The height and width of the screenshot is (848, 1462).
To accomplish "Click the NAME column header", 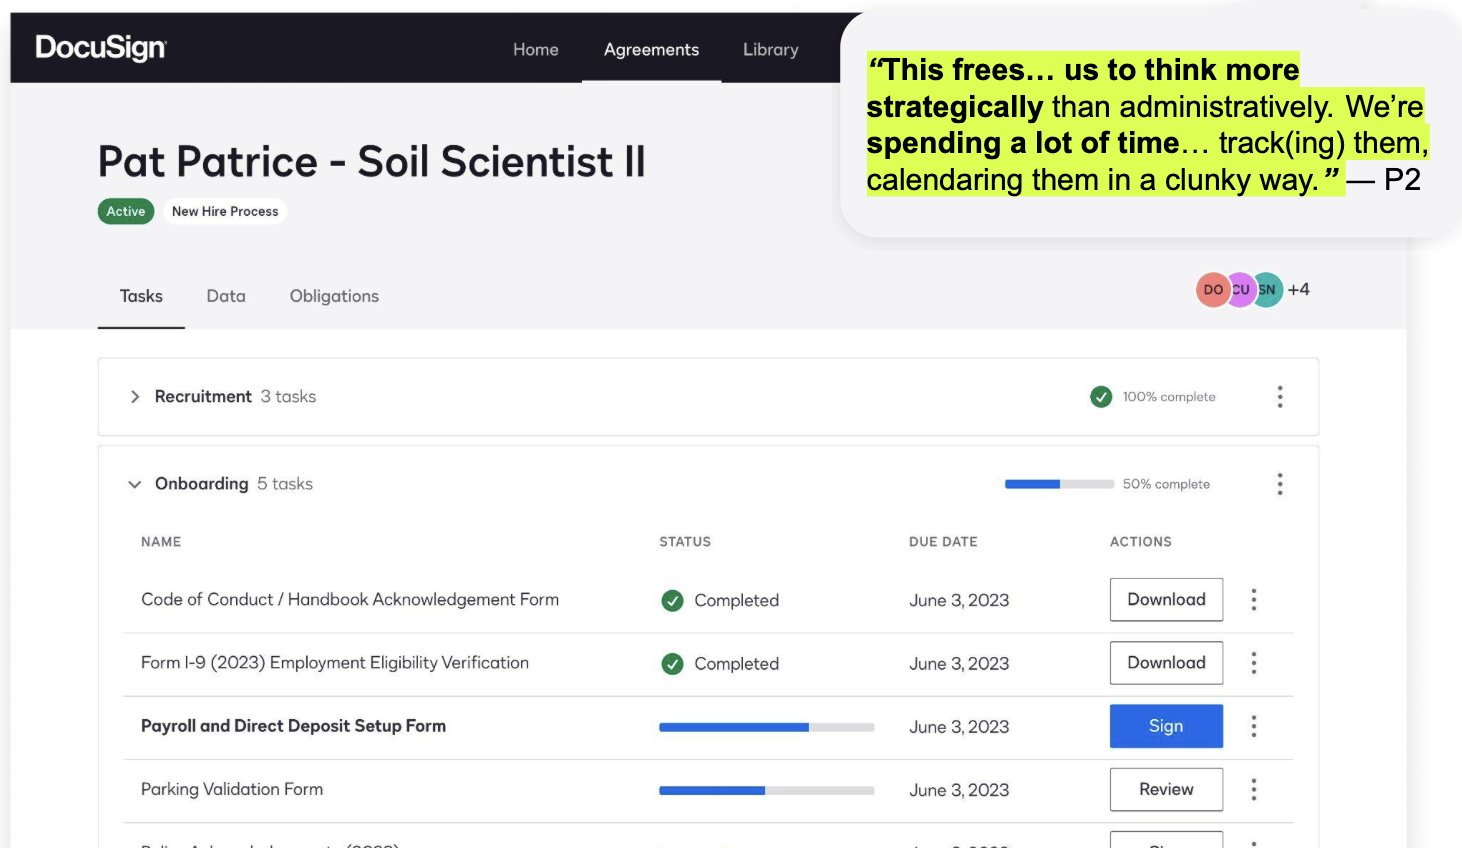I will click(x=161, y=542).
